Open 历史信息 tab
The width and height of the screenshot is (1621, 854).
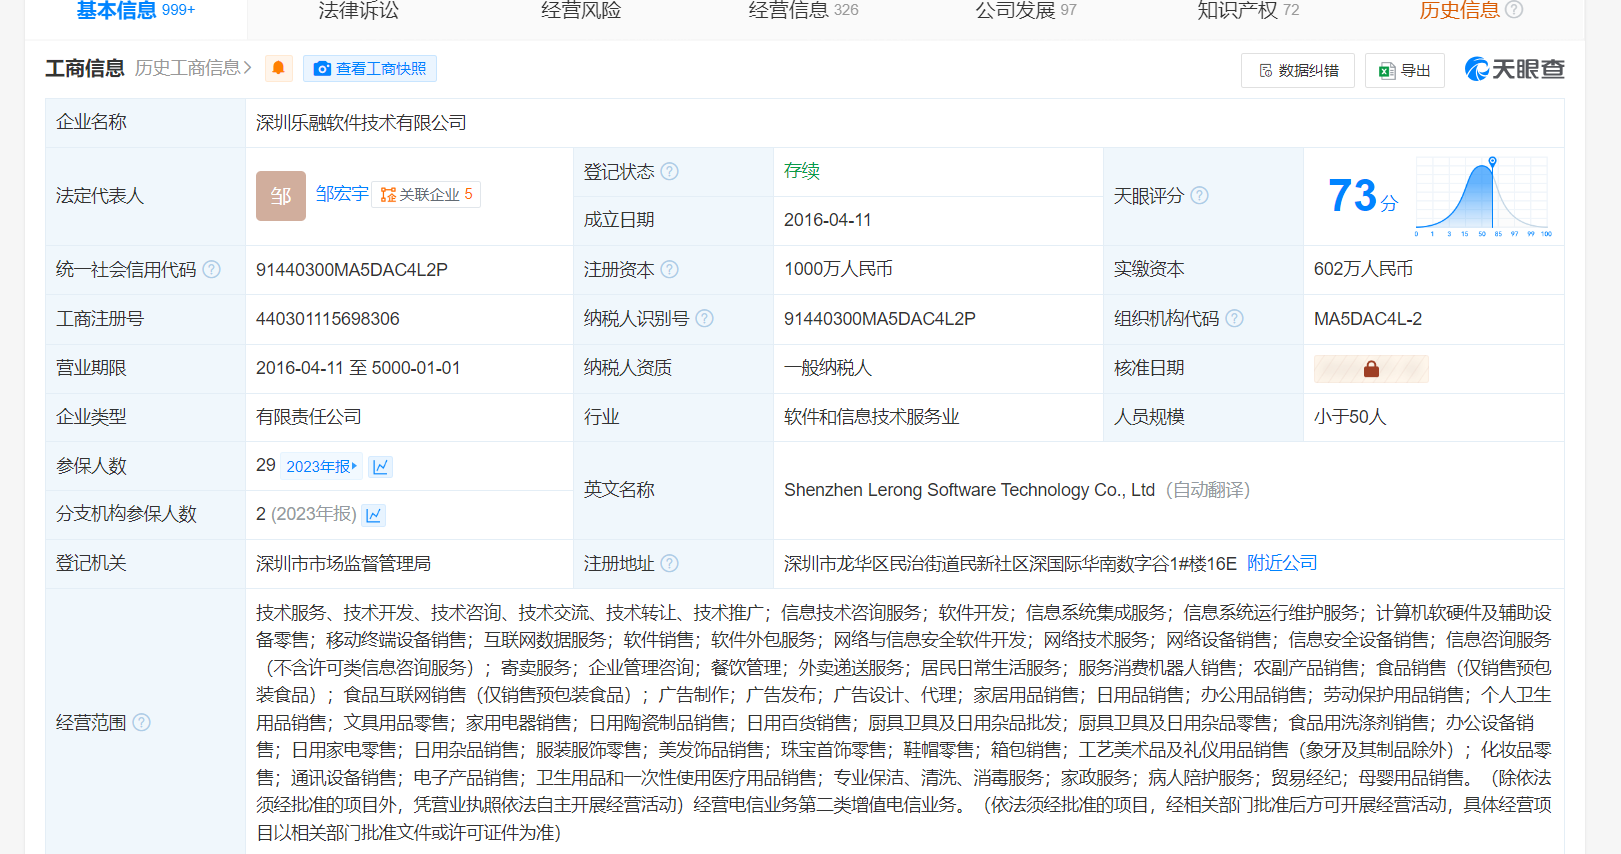(x=1459, y=10)
